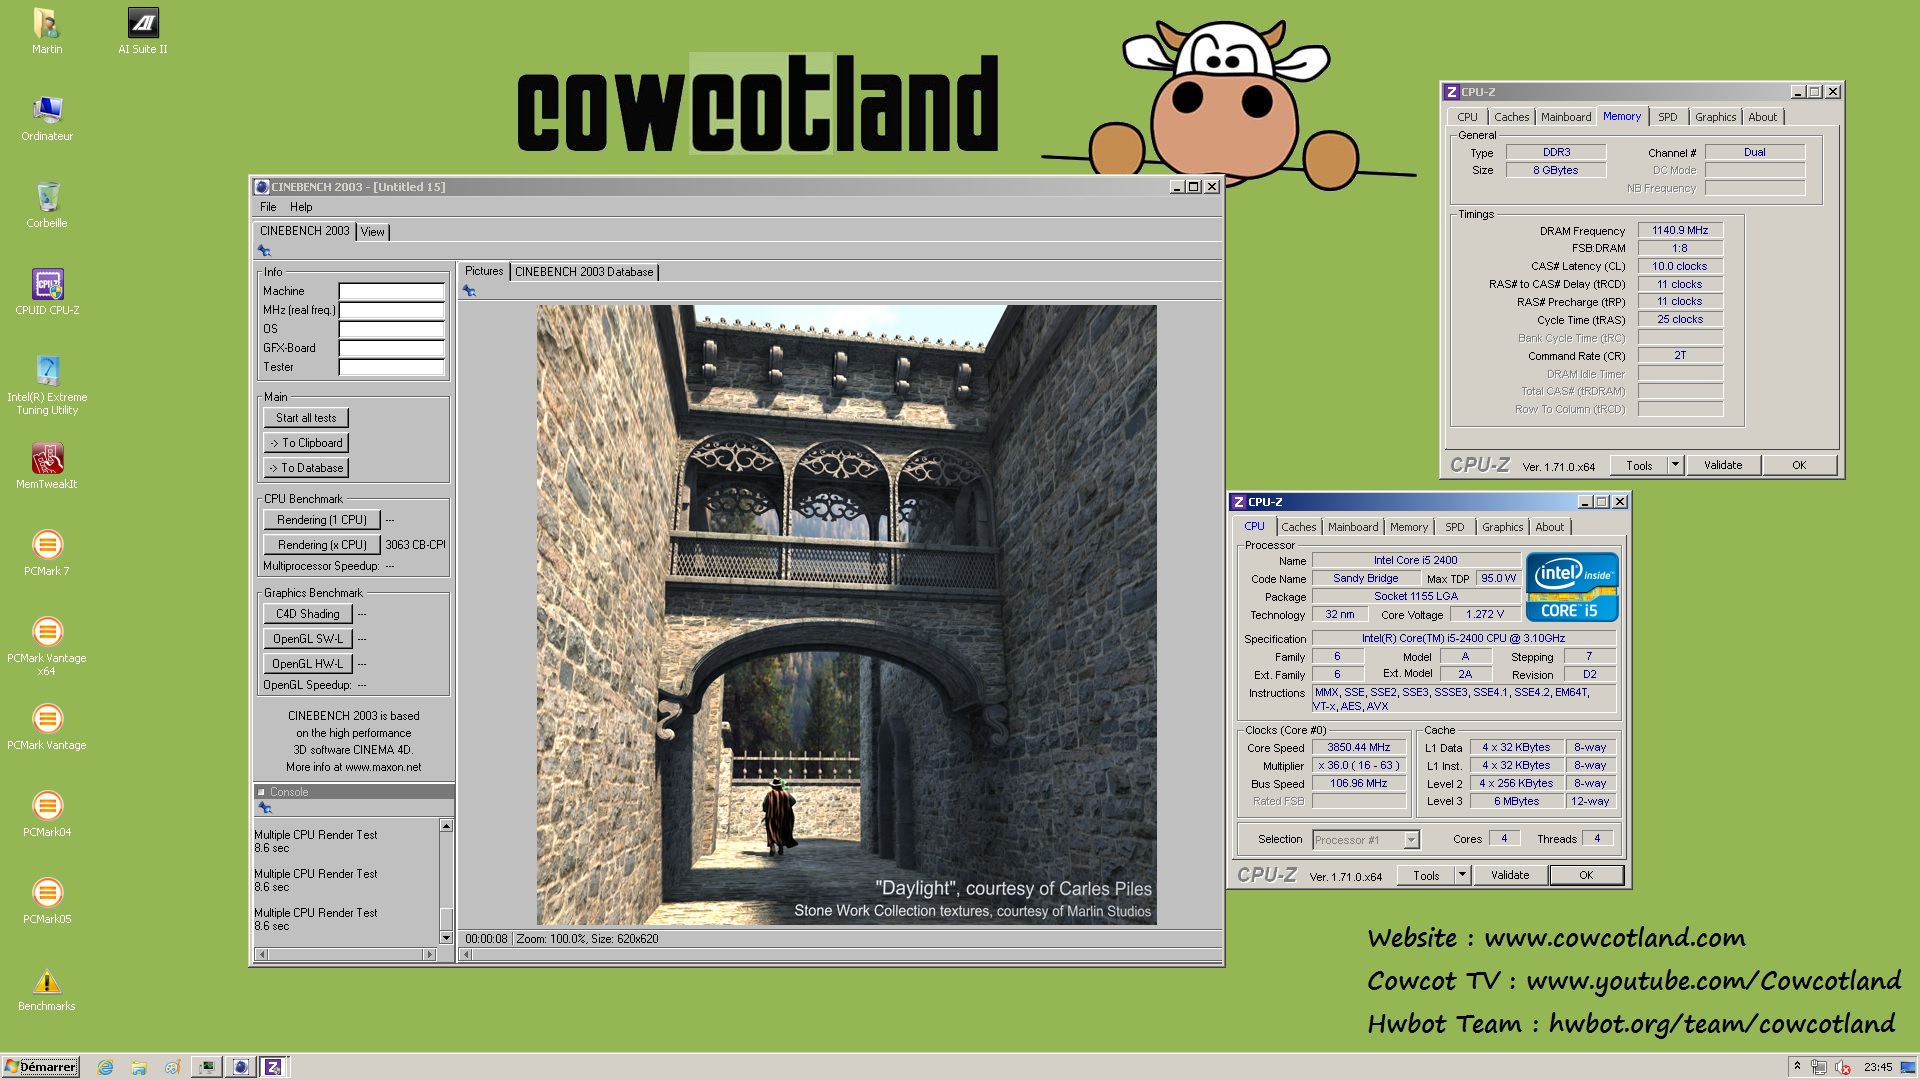Select the Intel Extreme Tuning Utility icon
Screen dimensions: 1920x1080
(x=47, y=385)
